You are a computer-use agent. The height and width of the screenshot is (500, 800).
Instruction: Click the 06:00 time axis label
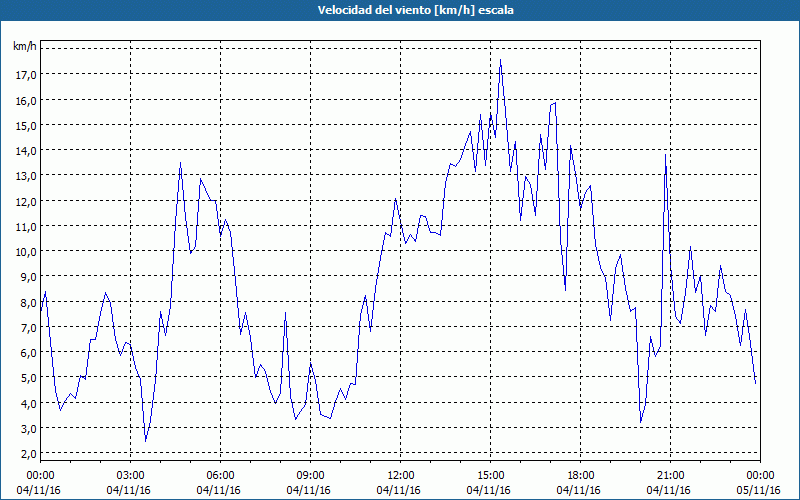220,476
